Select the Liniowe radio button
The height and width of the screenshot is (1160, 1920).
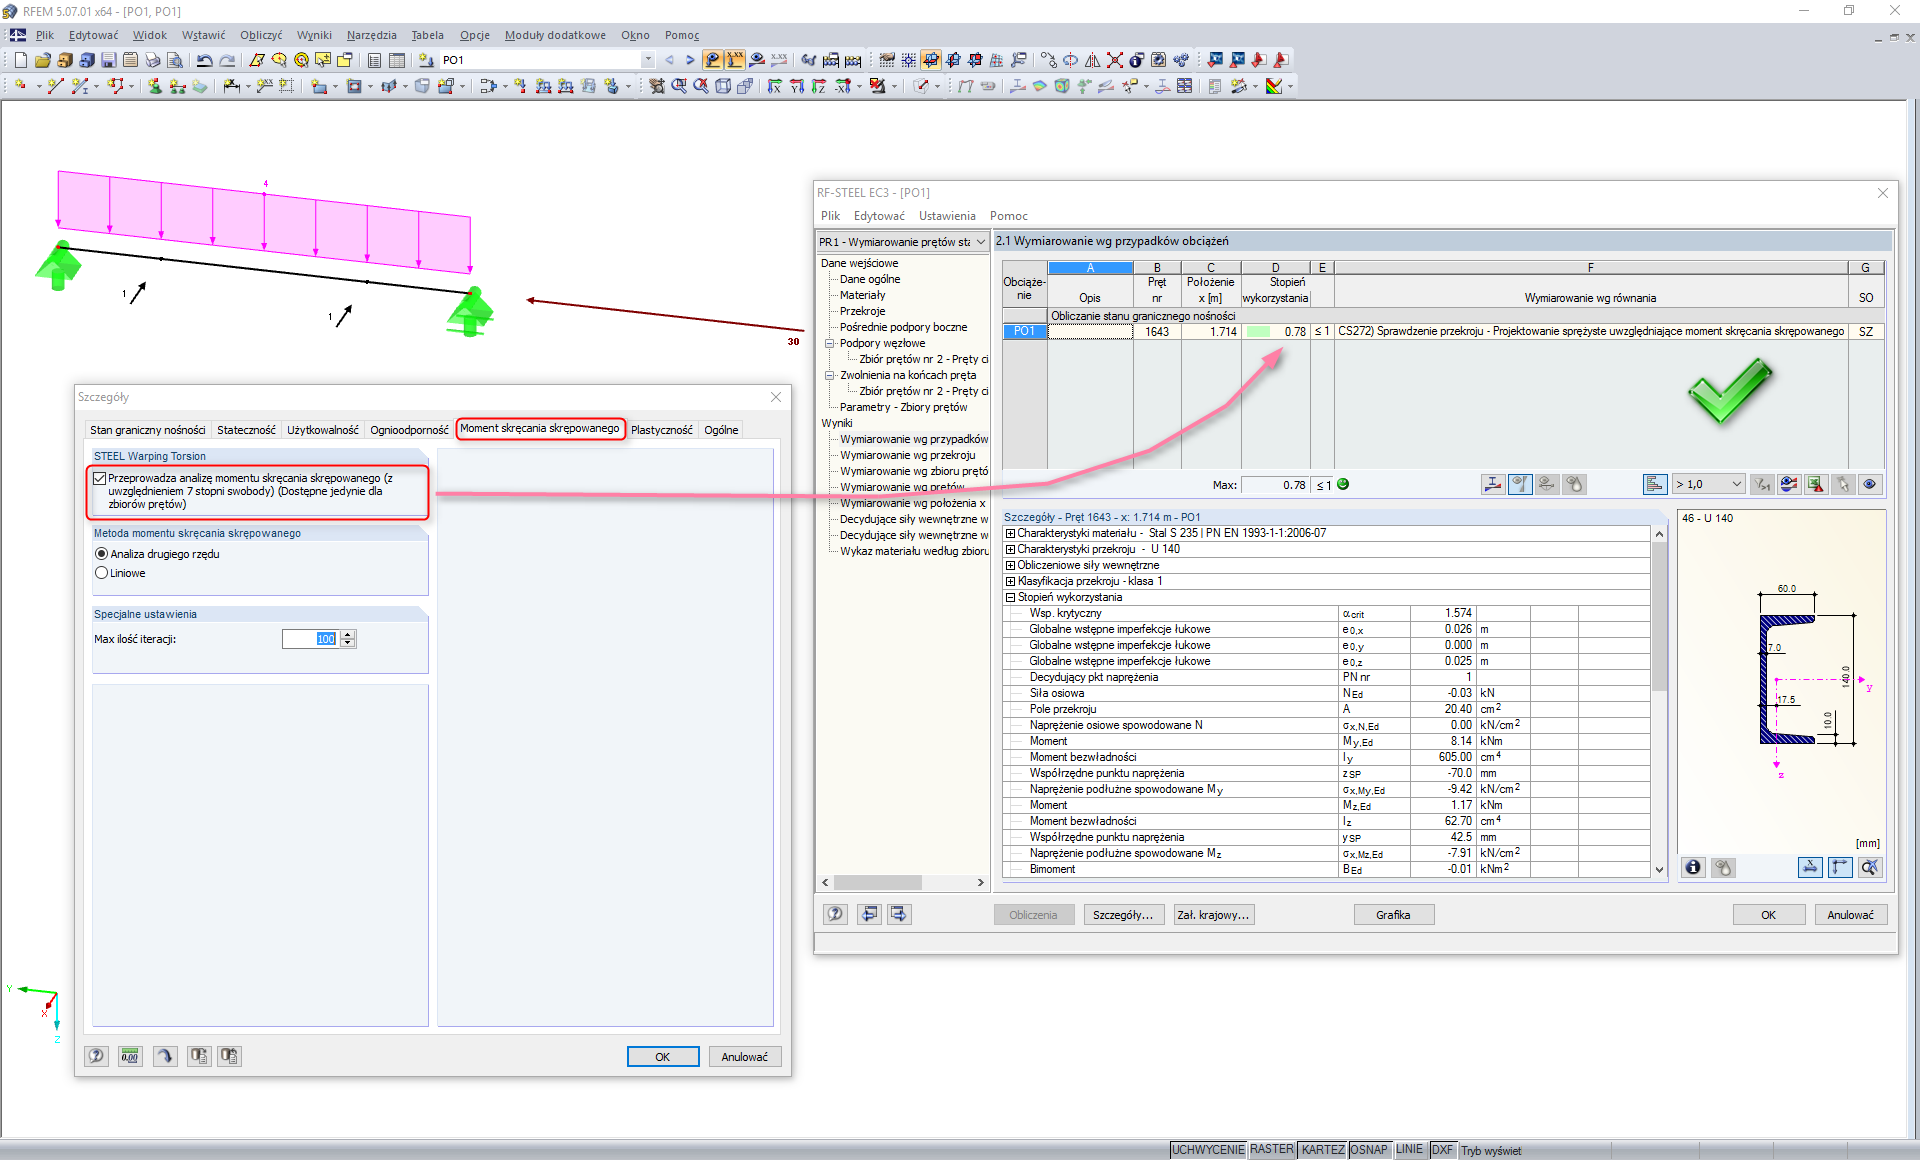[x=101, y=573]
